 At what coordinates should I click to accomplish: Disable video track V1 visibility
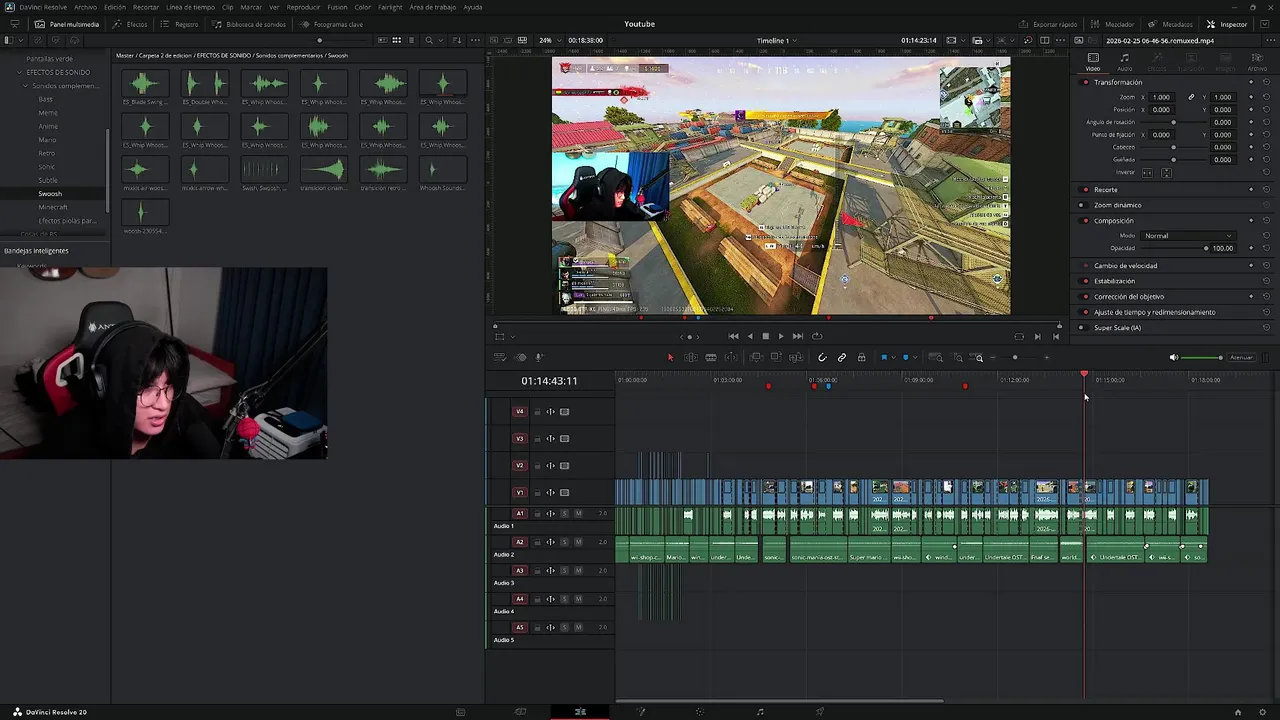(564, 492)
